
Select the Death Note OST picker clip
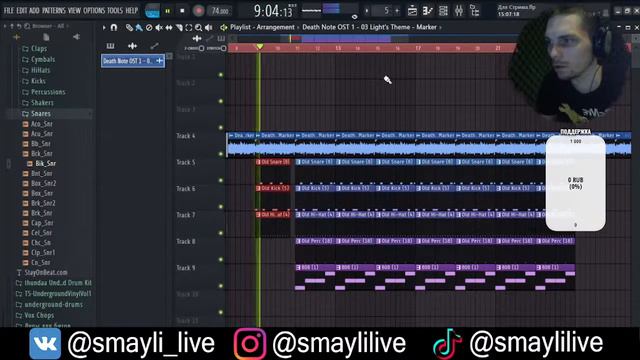133,61
